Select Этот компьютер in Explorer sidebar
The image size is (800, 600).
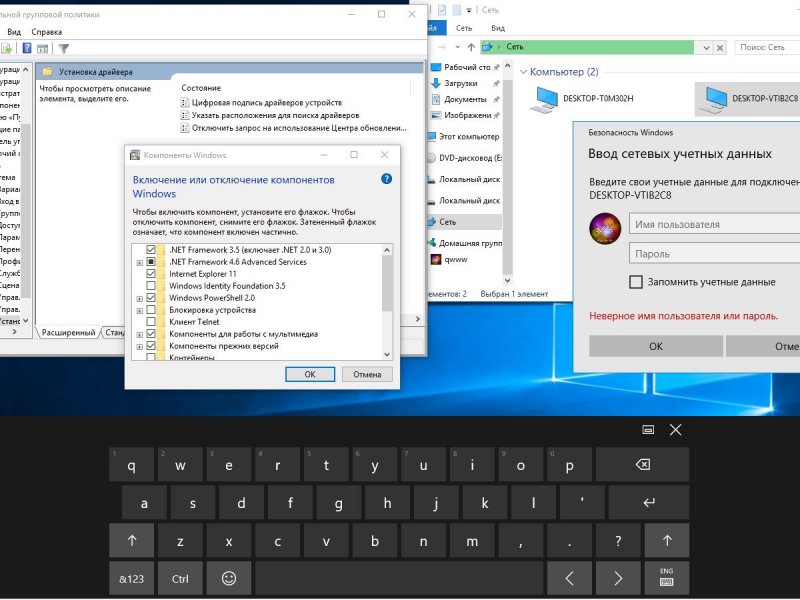[x=464, y=136]
